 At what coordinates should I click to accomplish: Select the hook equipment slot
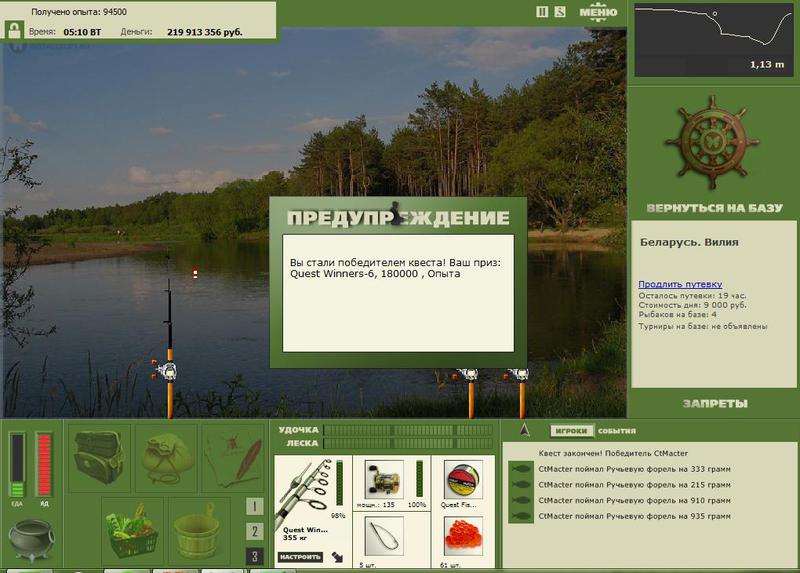tap(384, 536)
